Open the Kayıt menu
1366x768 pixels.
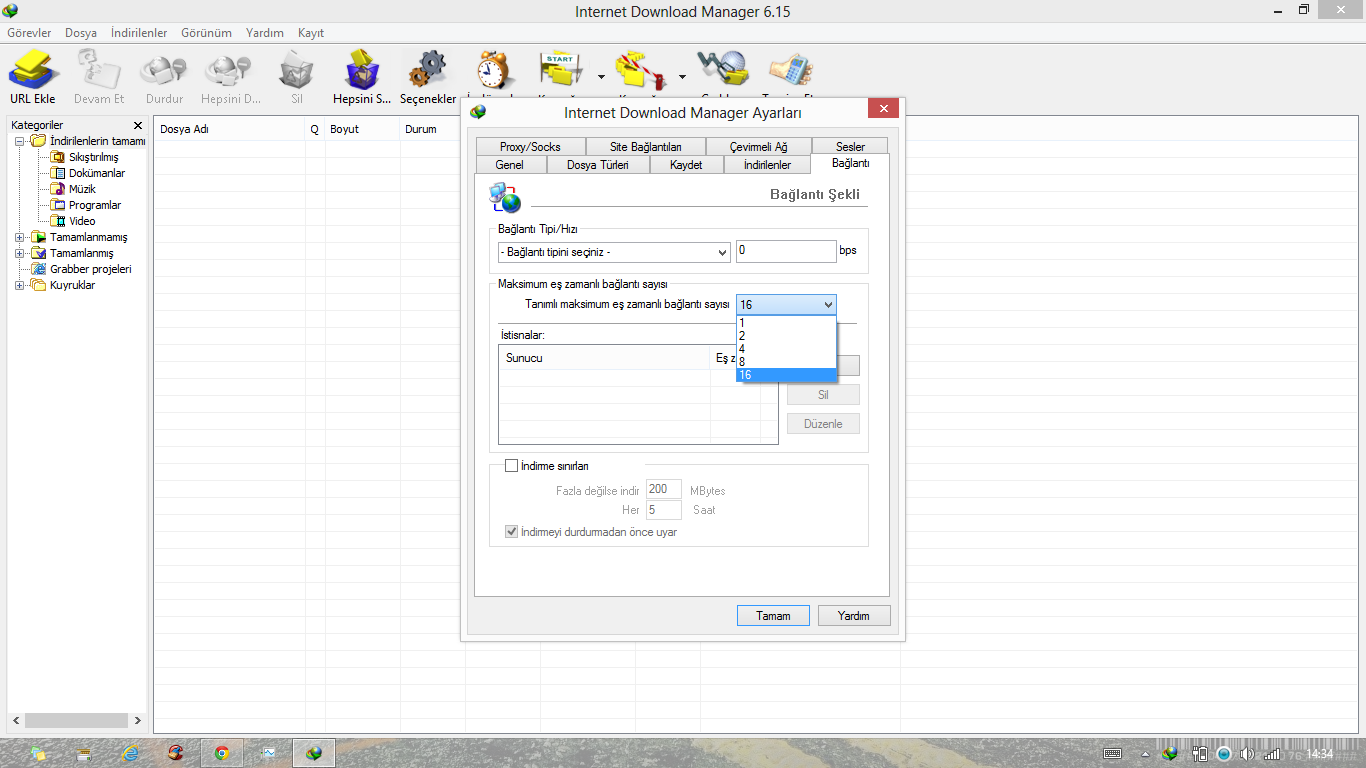coord(311,33)
